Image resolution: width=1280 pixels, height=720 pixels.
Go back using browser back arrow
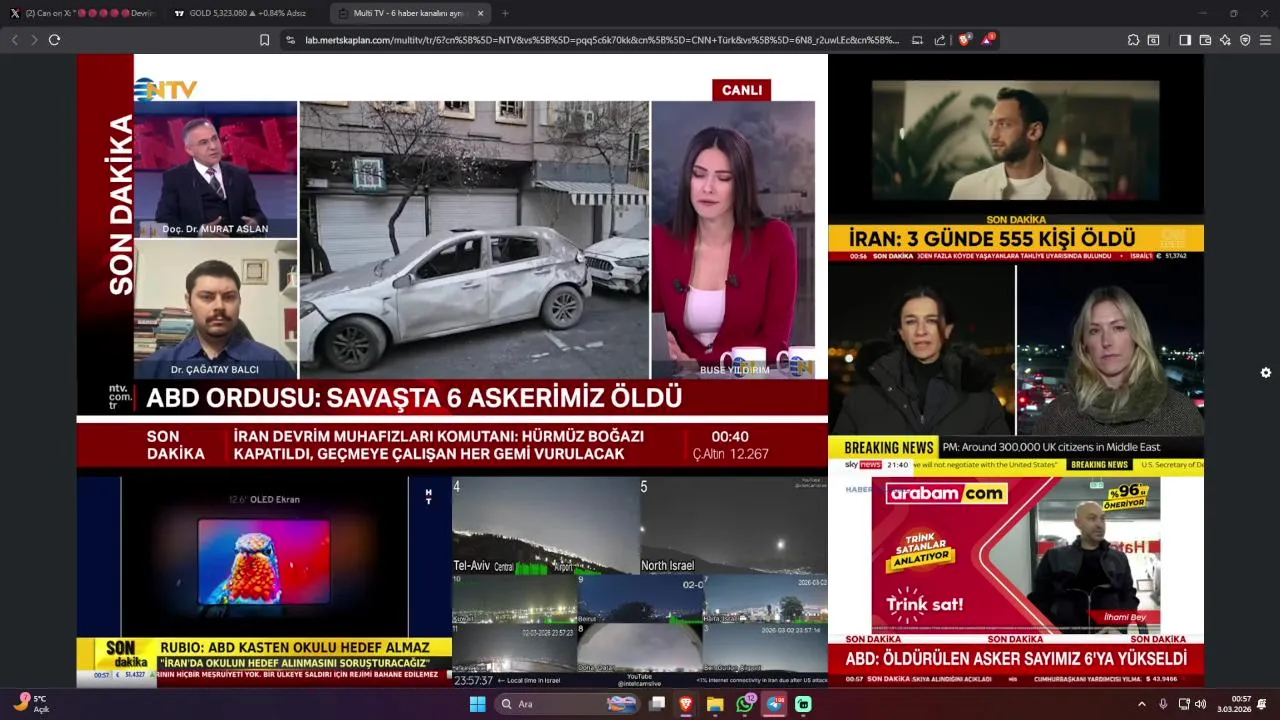point(14,40)
